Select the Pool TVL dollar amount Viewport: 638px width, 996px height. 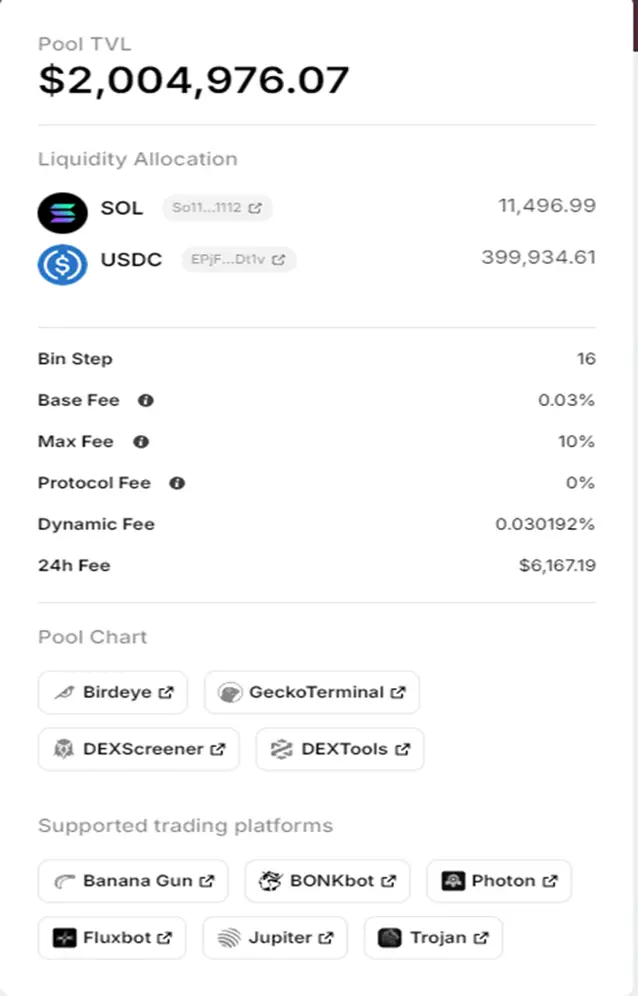click(194, 80)
